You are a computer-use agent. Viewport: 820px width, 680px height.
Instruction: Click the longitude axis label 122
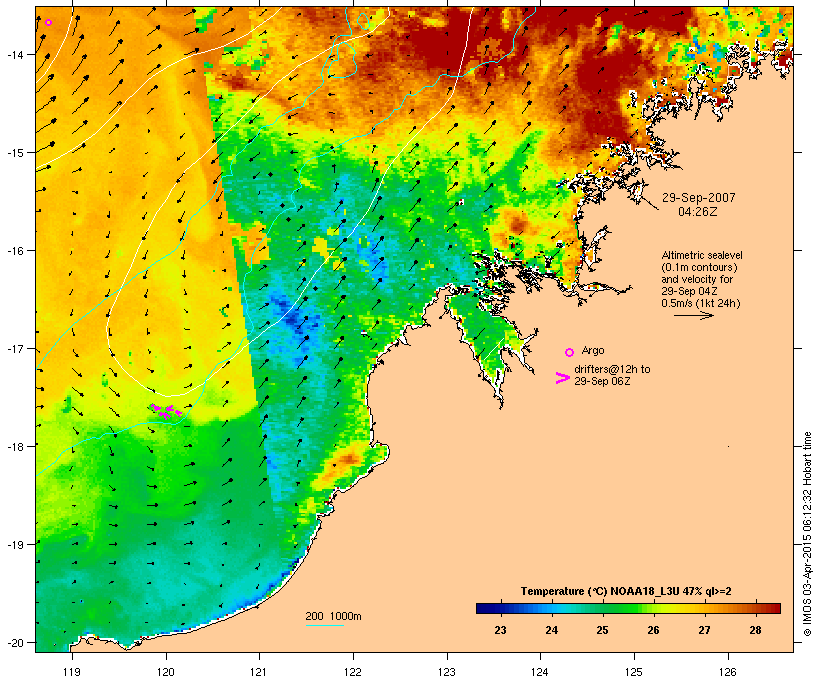click(353, 672)
